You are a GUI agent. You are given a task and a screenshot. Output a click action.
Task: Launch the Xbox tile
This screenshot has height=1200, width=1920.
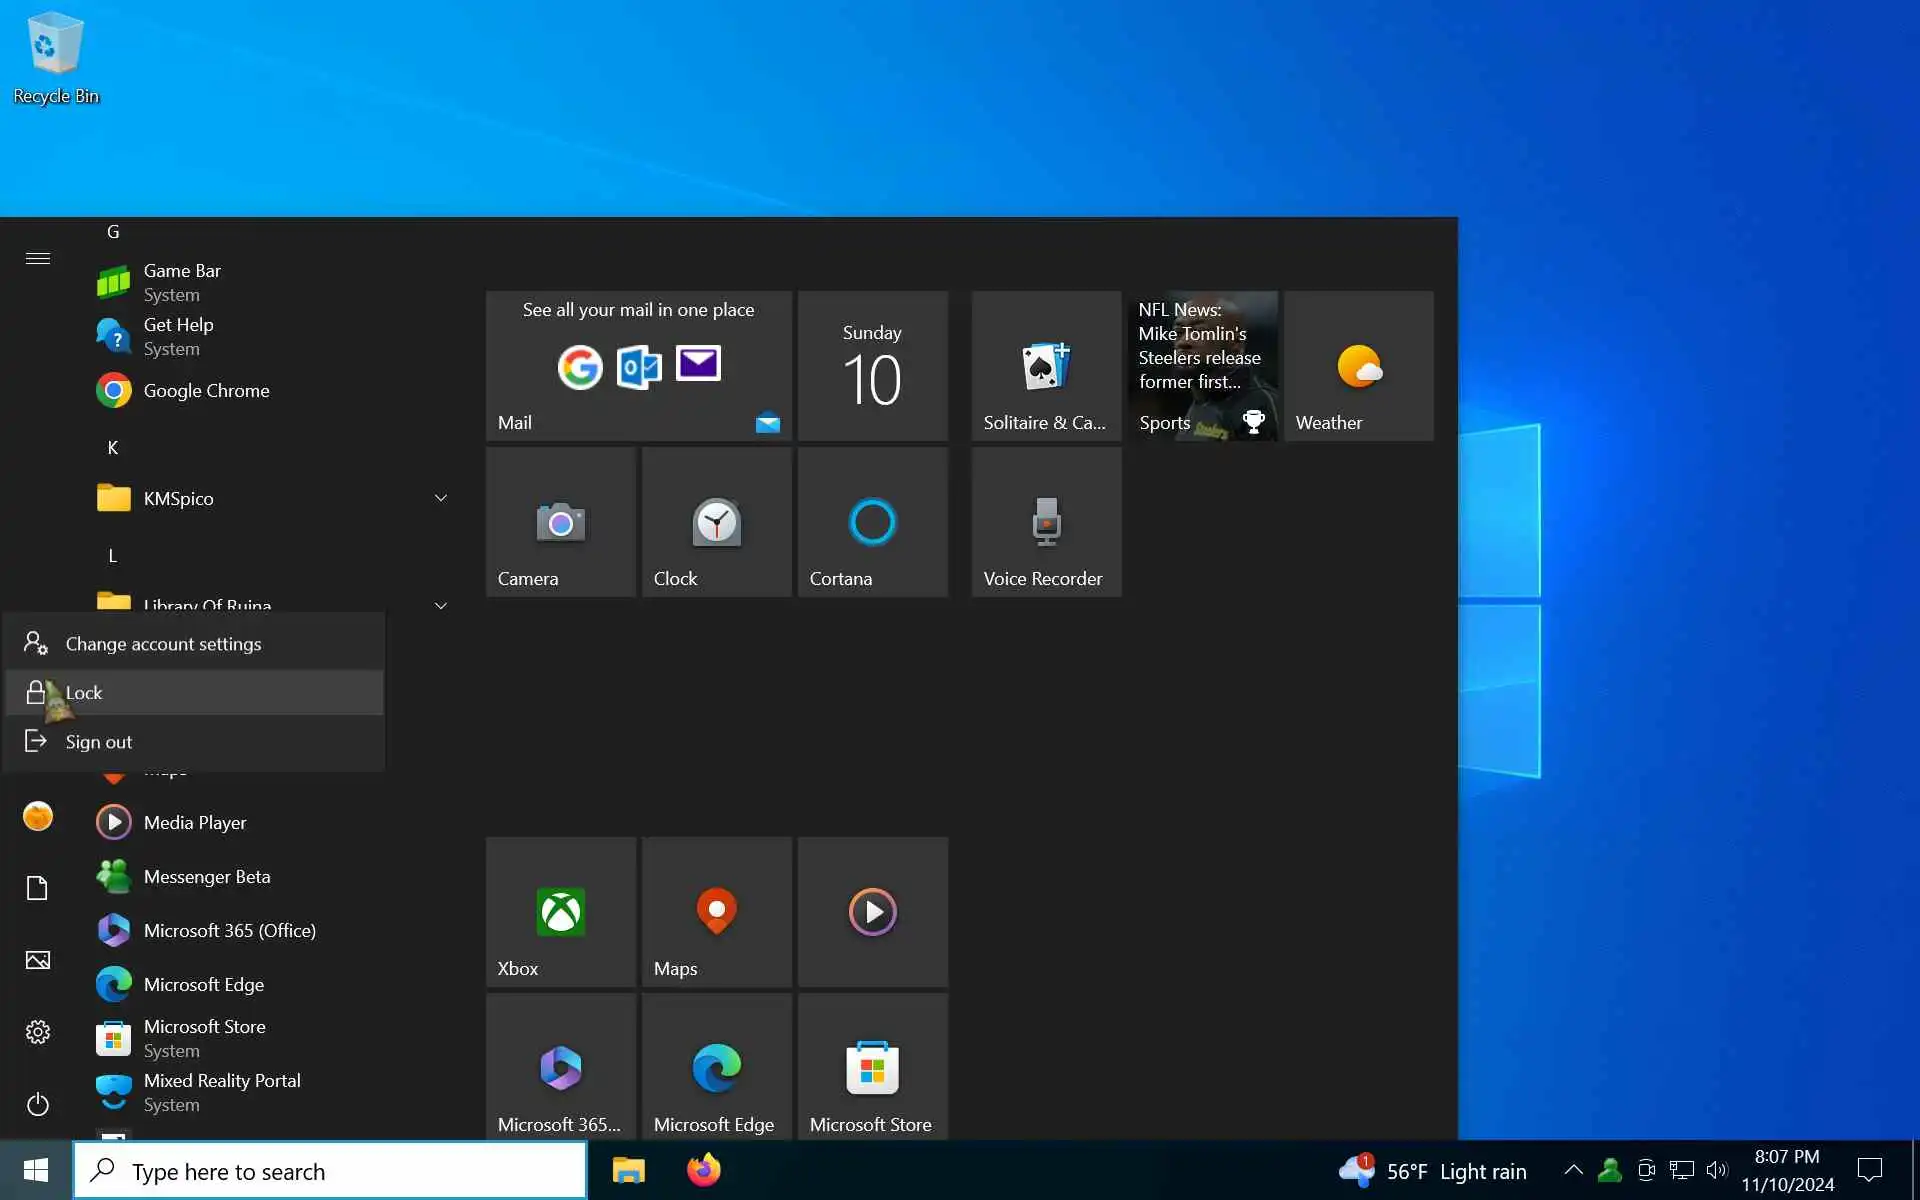(560, 912)
